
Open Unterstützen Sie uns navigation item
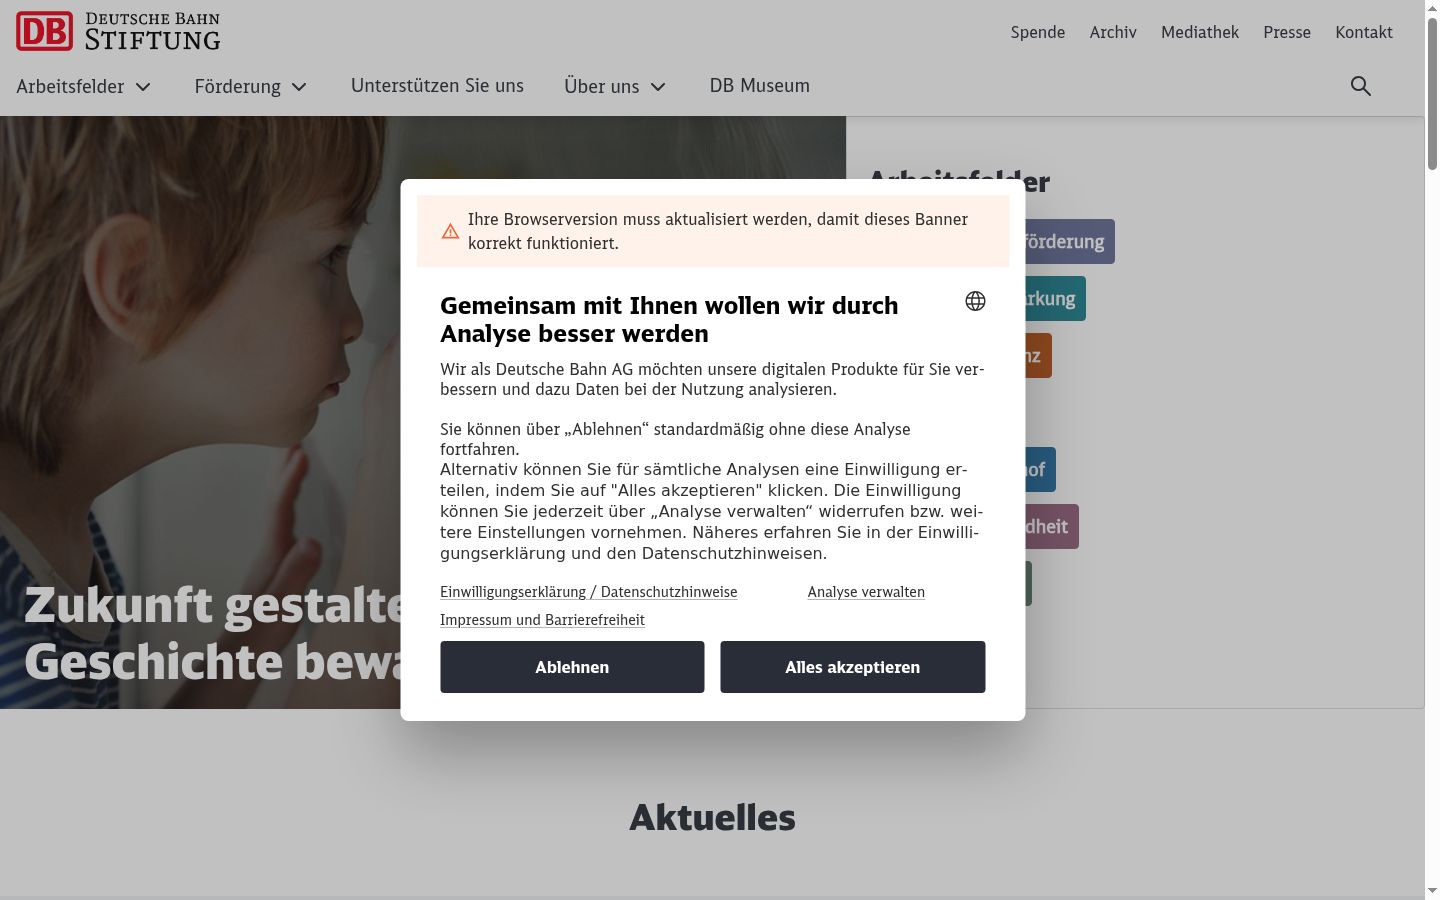coord(437,86)
